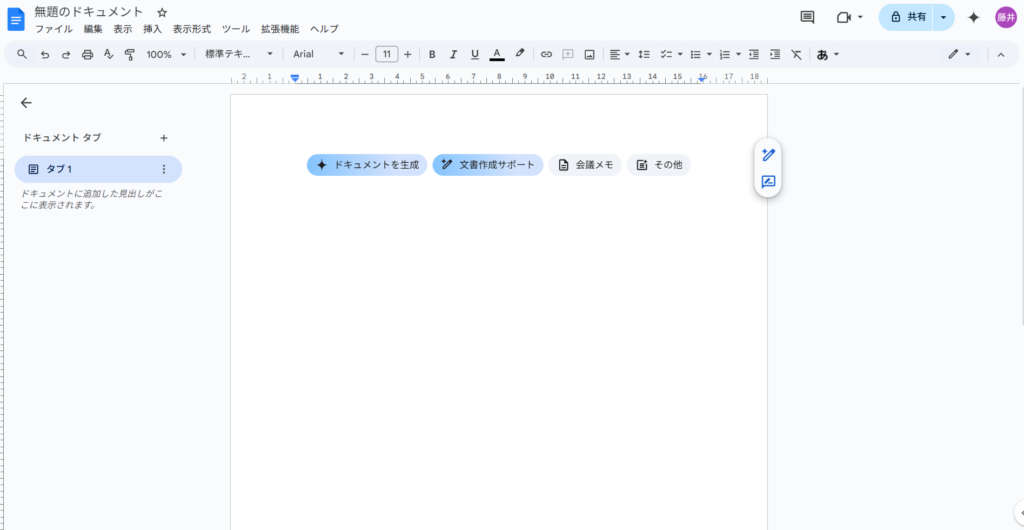
Task: Decrease the indent
Action: pos(754,54)
